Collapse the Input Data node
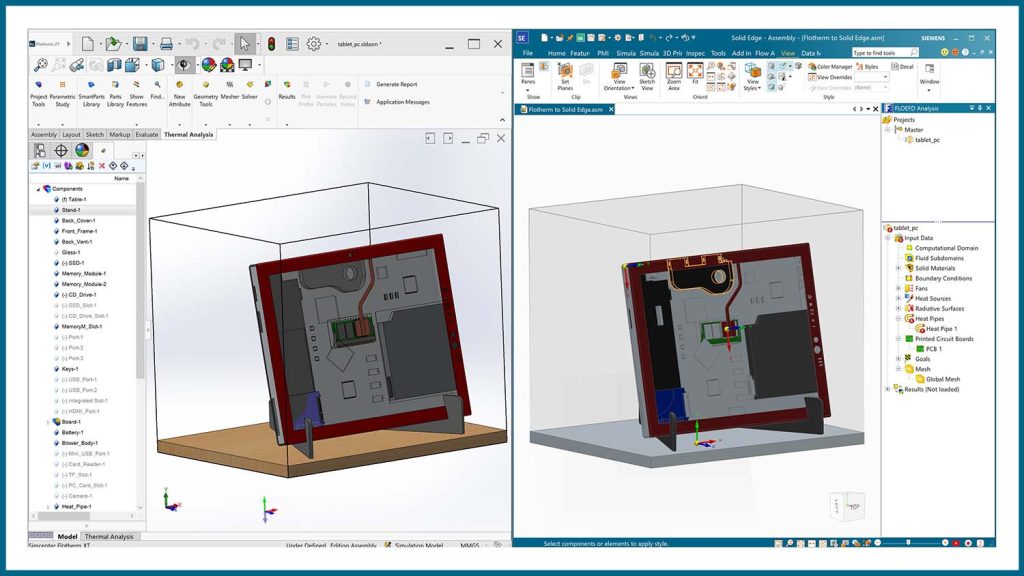 [888, 238]
